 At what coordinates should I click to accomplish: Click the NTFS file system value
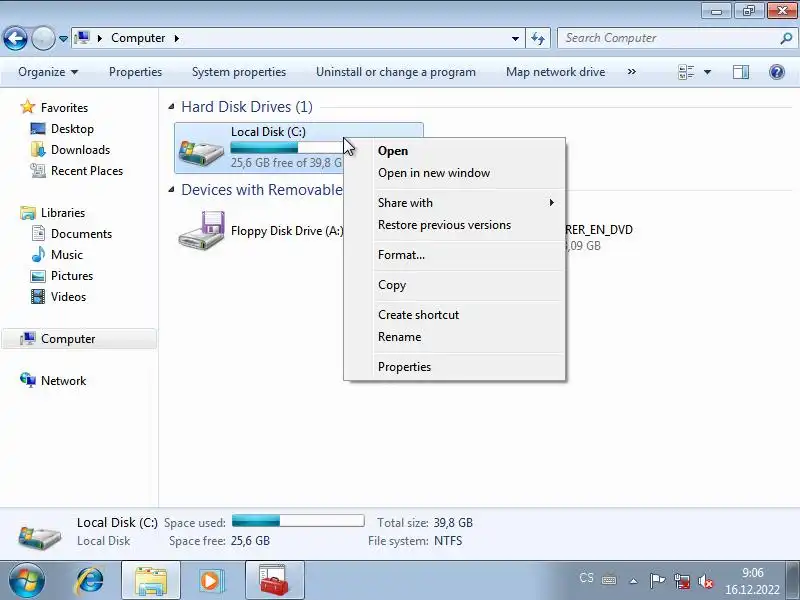(448, 541)
